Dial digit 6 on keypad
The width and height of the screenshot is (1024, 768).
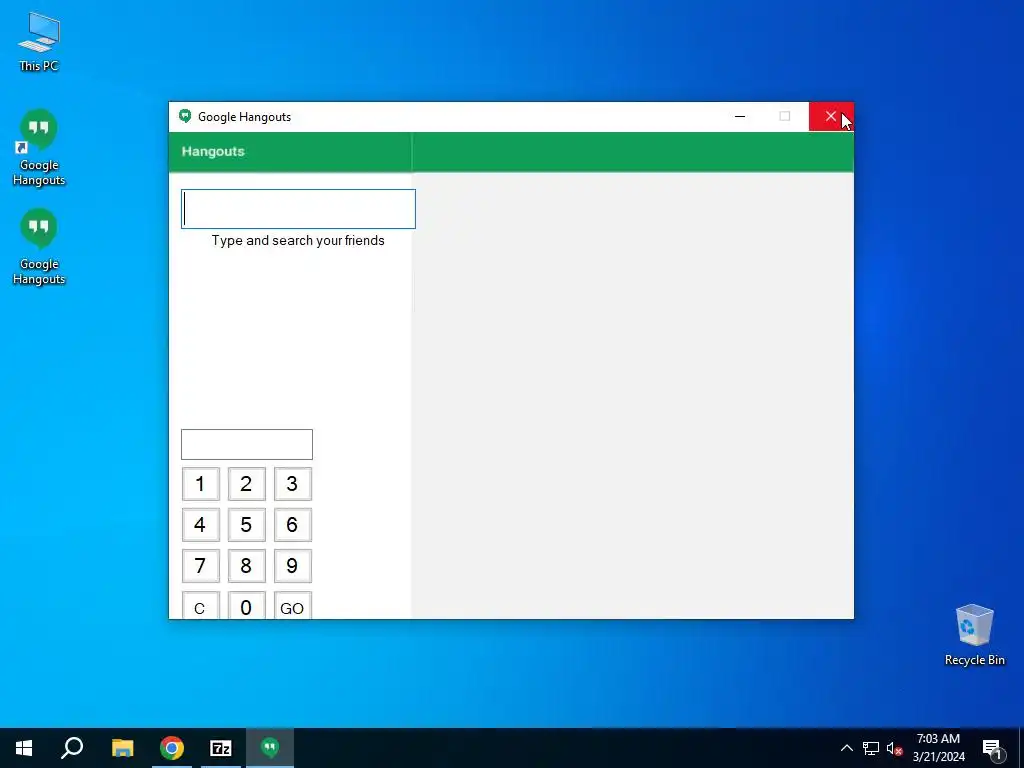pos(293,525)
